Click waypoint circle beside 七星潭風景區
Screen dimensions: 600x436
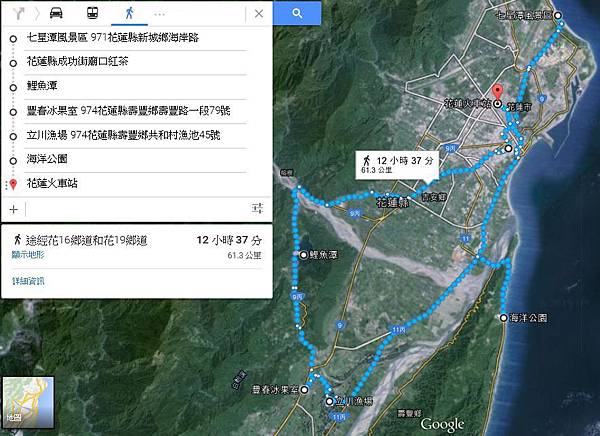coord(13,39)
